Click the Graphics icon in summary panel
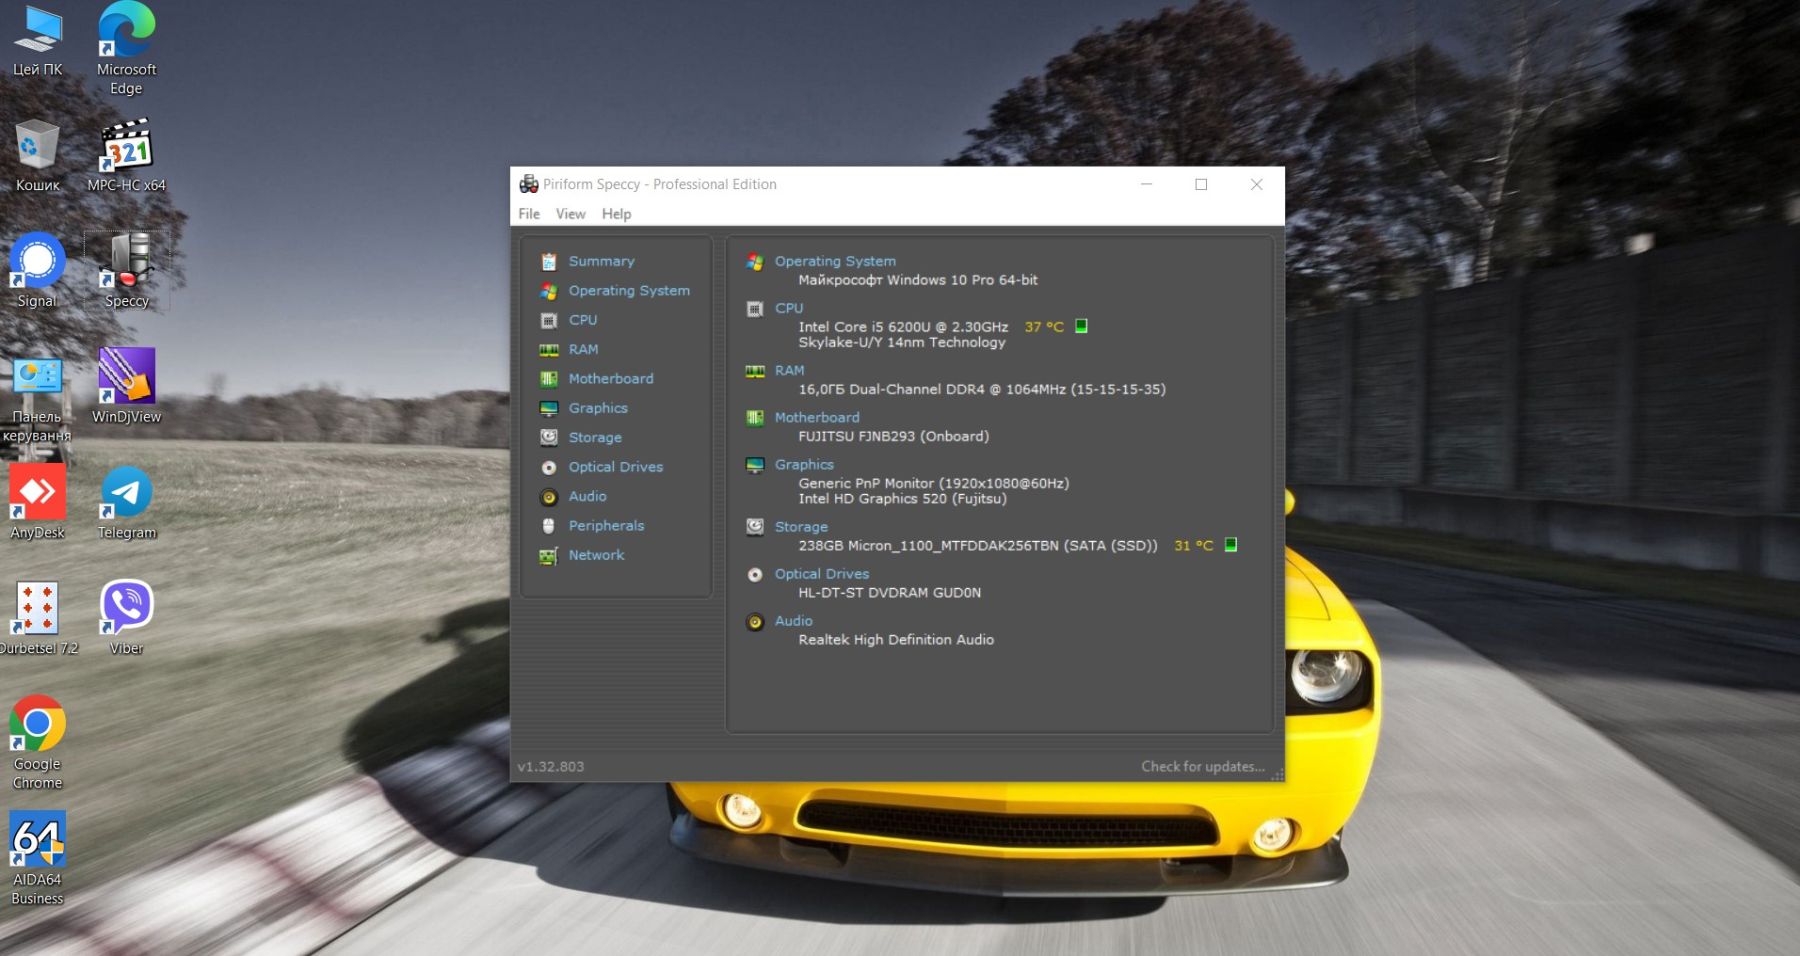The image size is (1800, 956). (755, 465)
